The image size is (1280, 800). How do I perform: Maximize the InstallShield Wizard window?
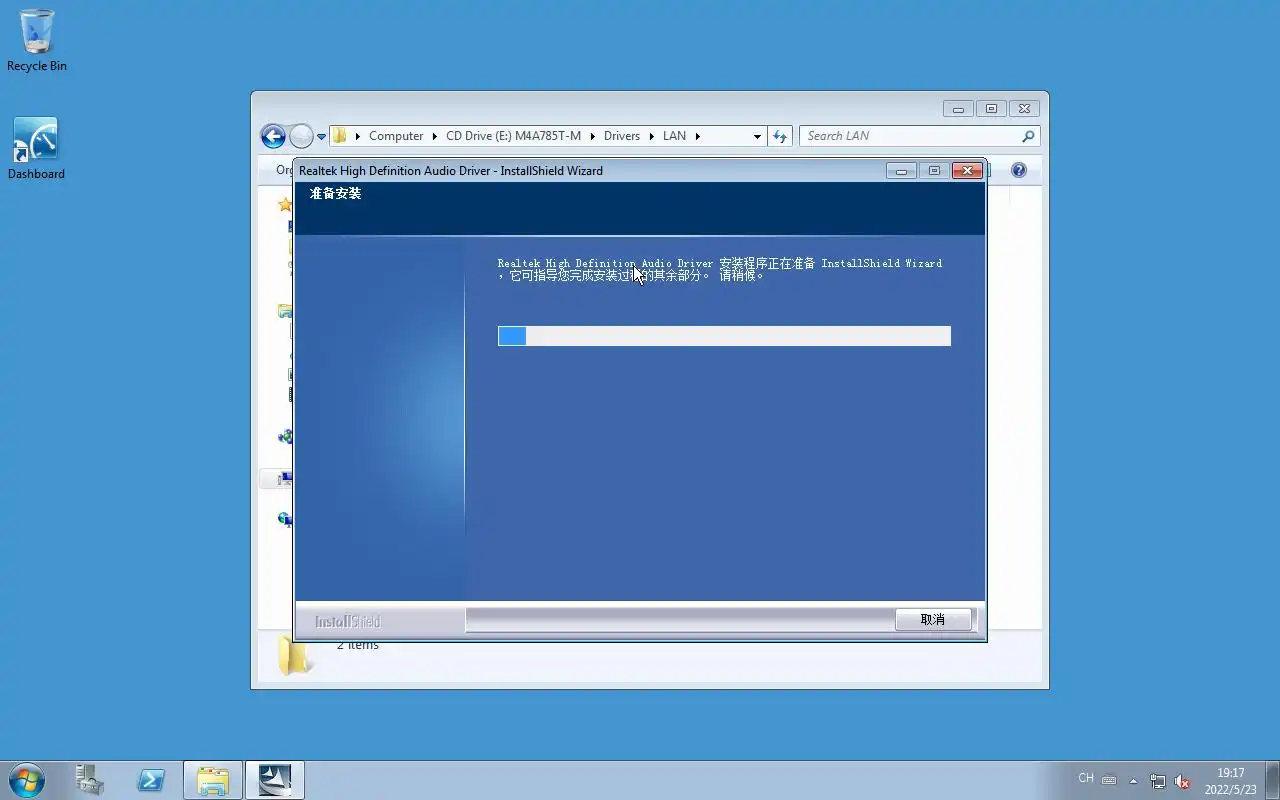point(934,171)
